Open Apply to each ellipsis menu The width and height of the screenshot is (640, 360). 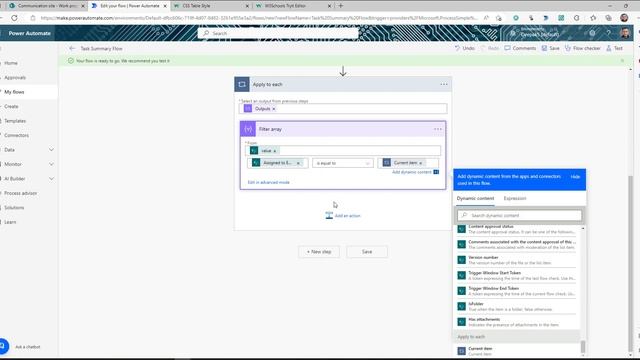(x=444, y=84)
